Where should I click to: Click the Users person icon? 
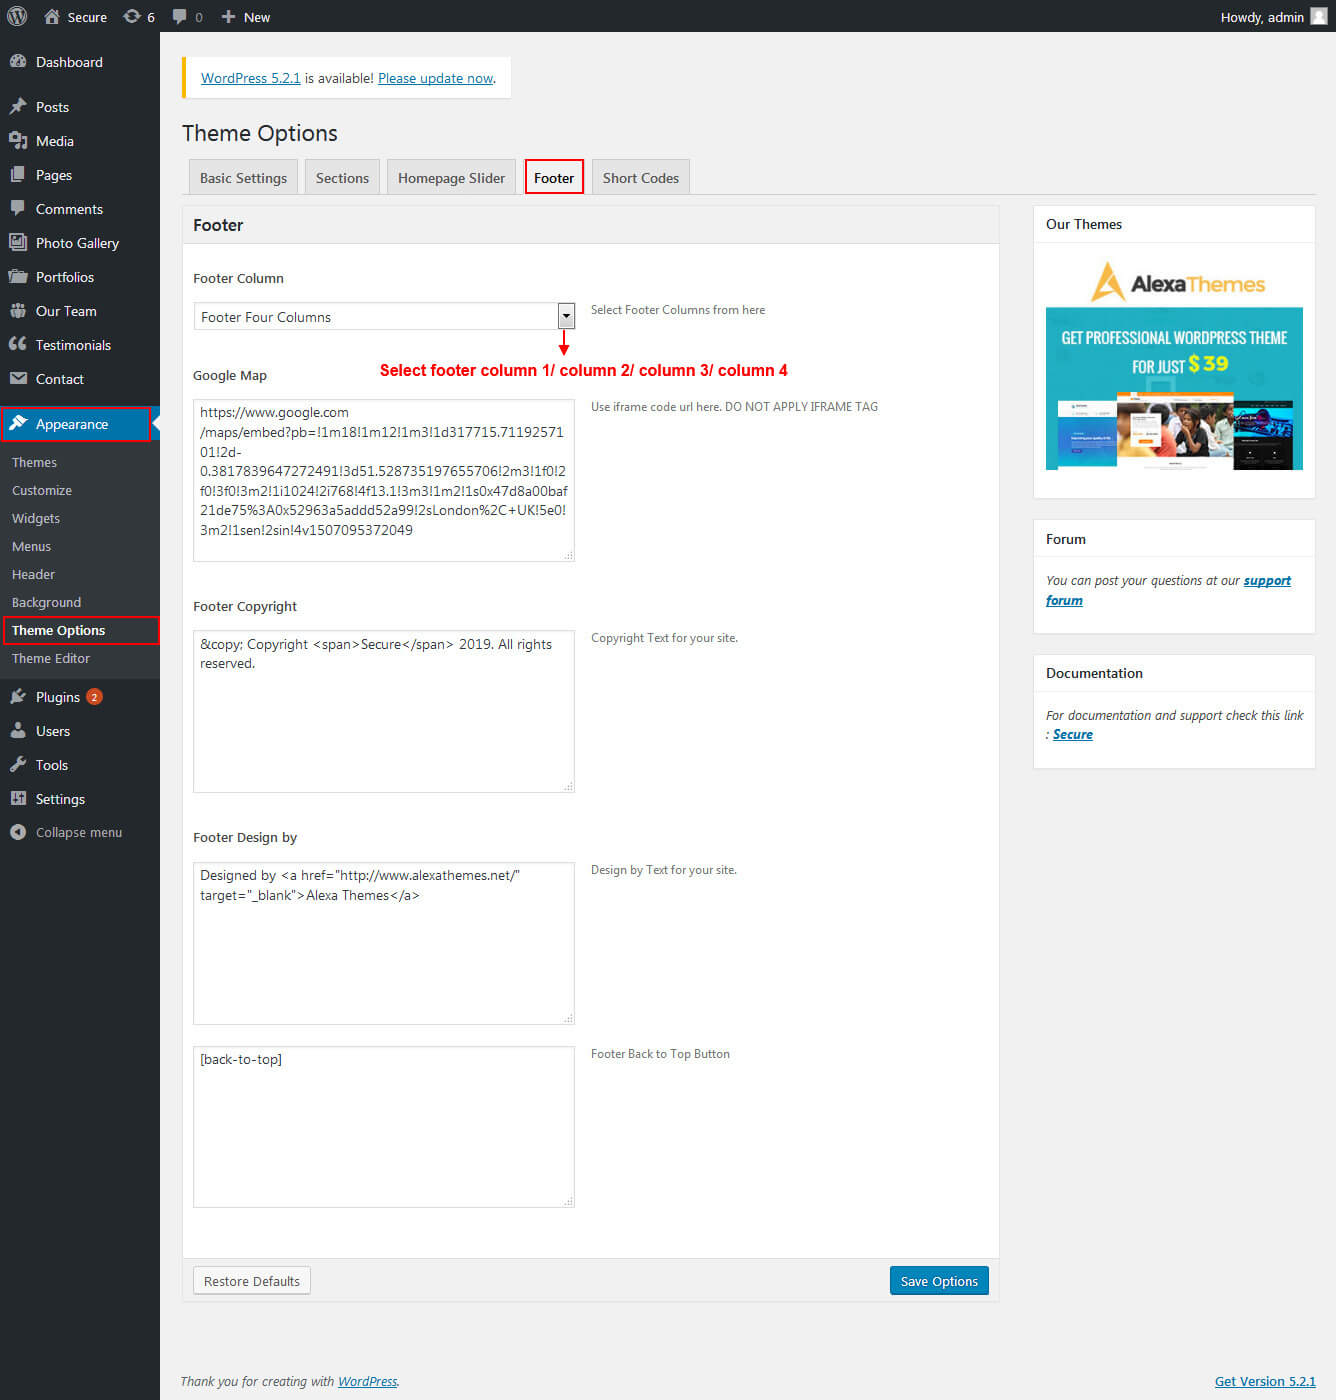[x=18, y=730]
